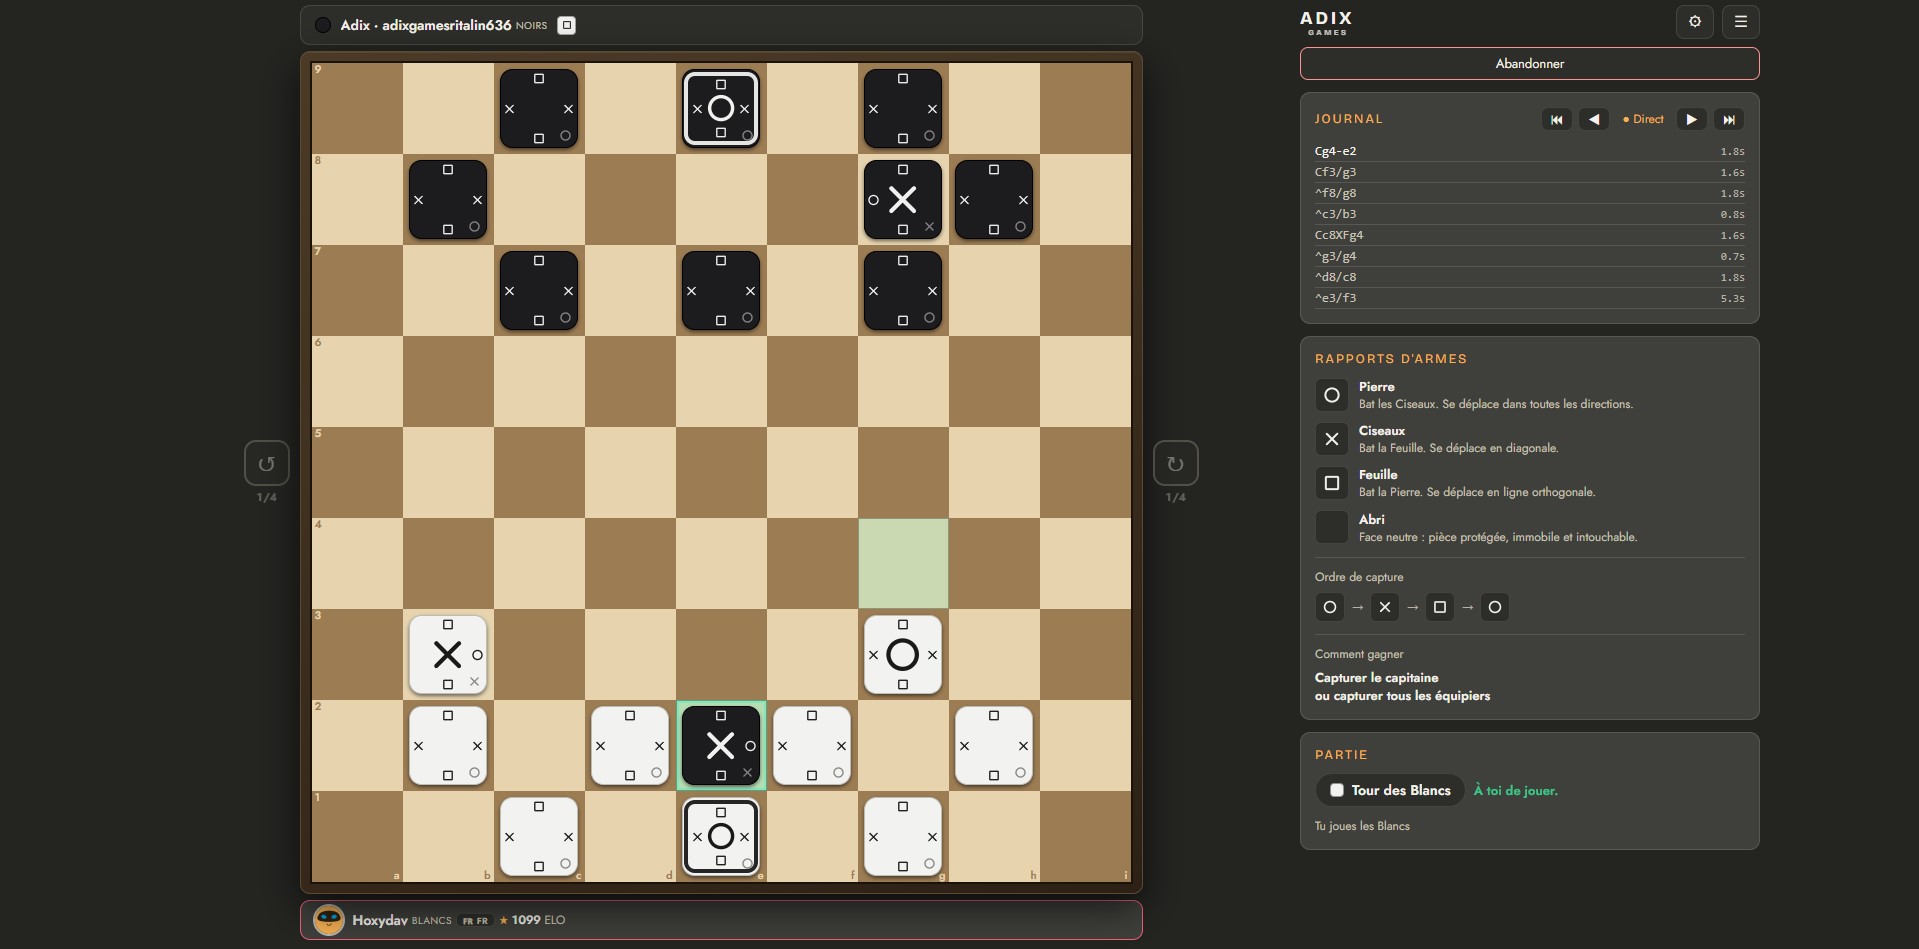Click the black piece on g7
The image size is (1919, 949).
(903, 291)
